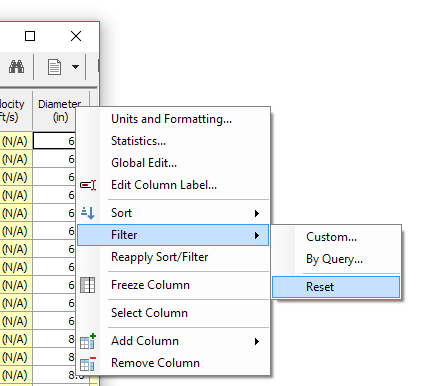Click the Remove Column minus icon
Viewport: 421px width, 386px height.
[x=88, y=363]
